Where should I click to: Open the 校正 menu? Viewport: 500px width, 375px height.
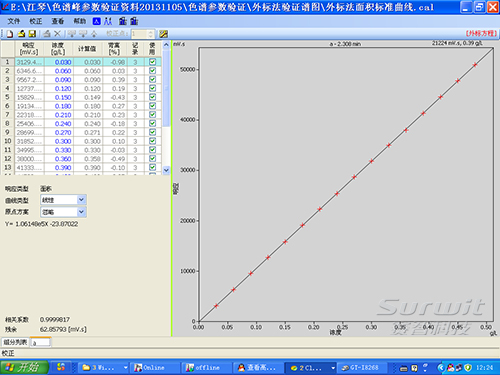pyautogui.click(x=36, y=21)
